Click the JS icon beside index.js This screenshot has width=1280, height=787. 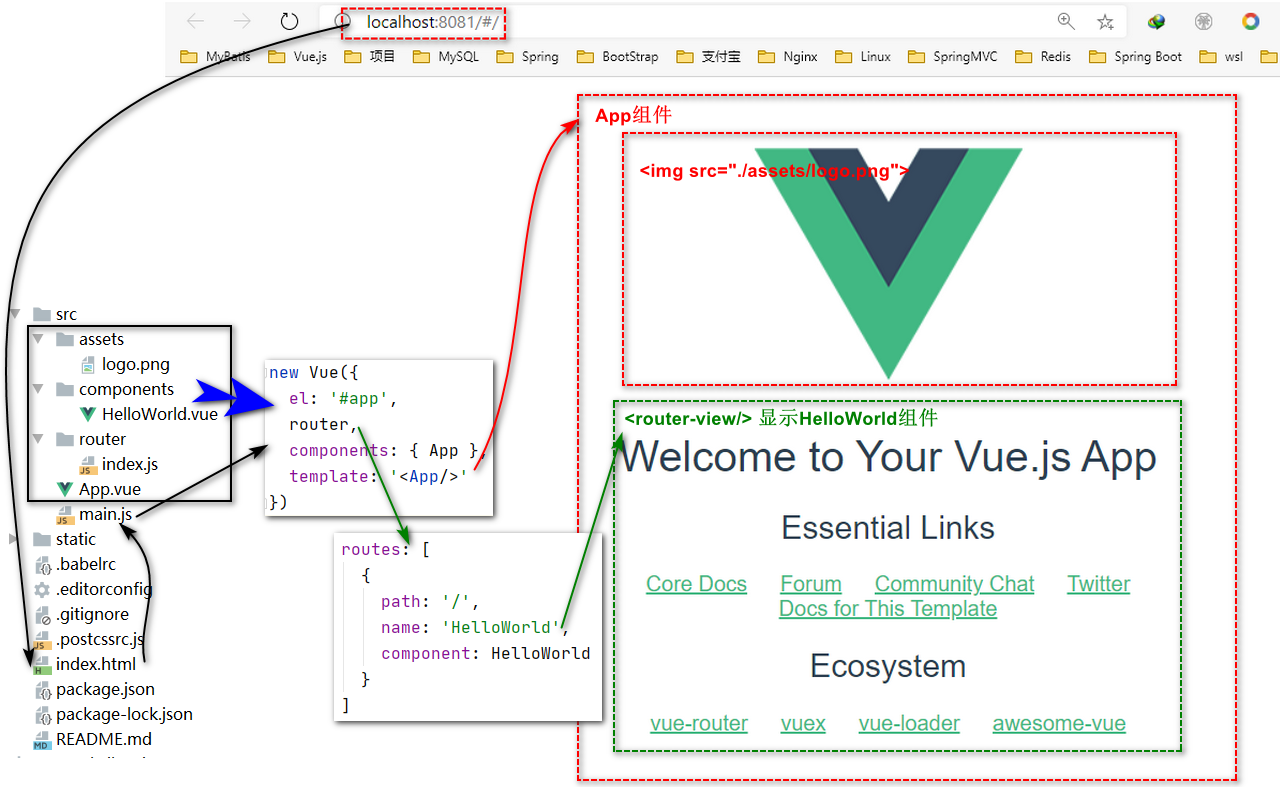pos(89,464)
